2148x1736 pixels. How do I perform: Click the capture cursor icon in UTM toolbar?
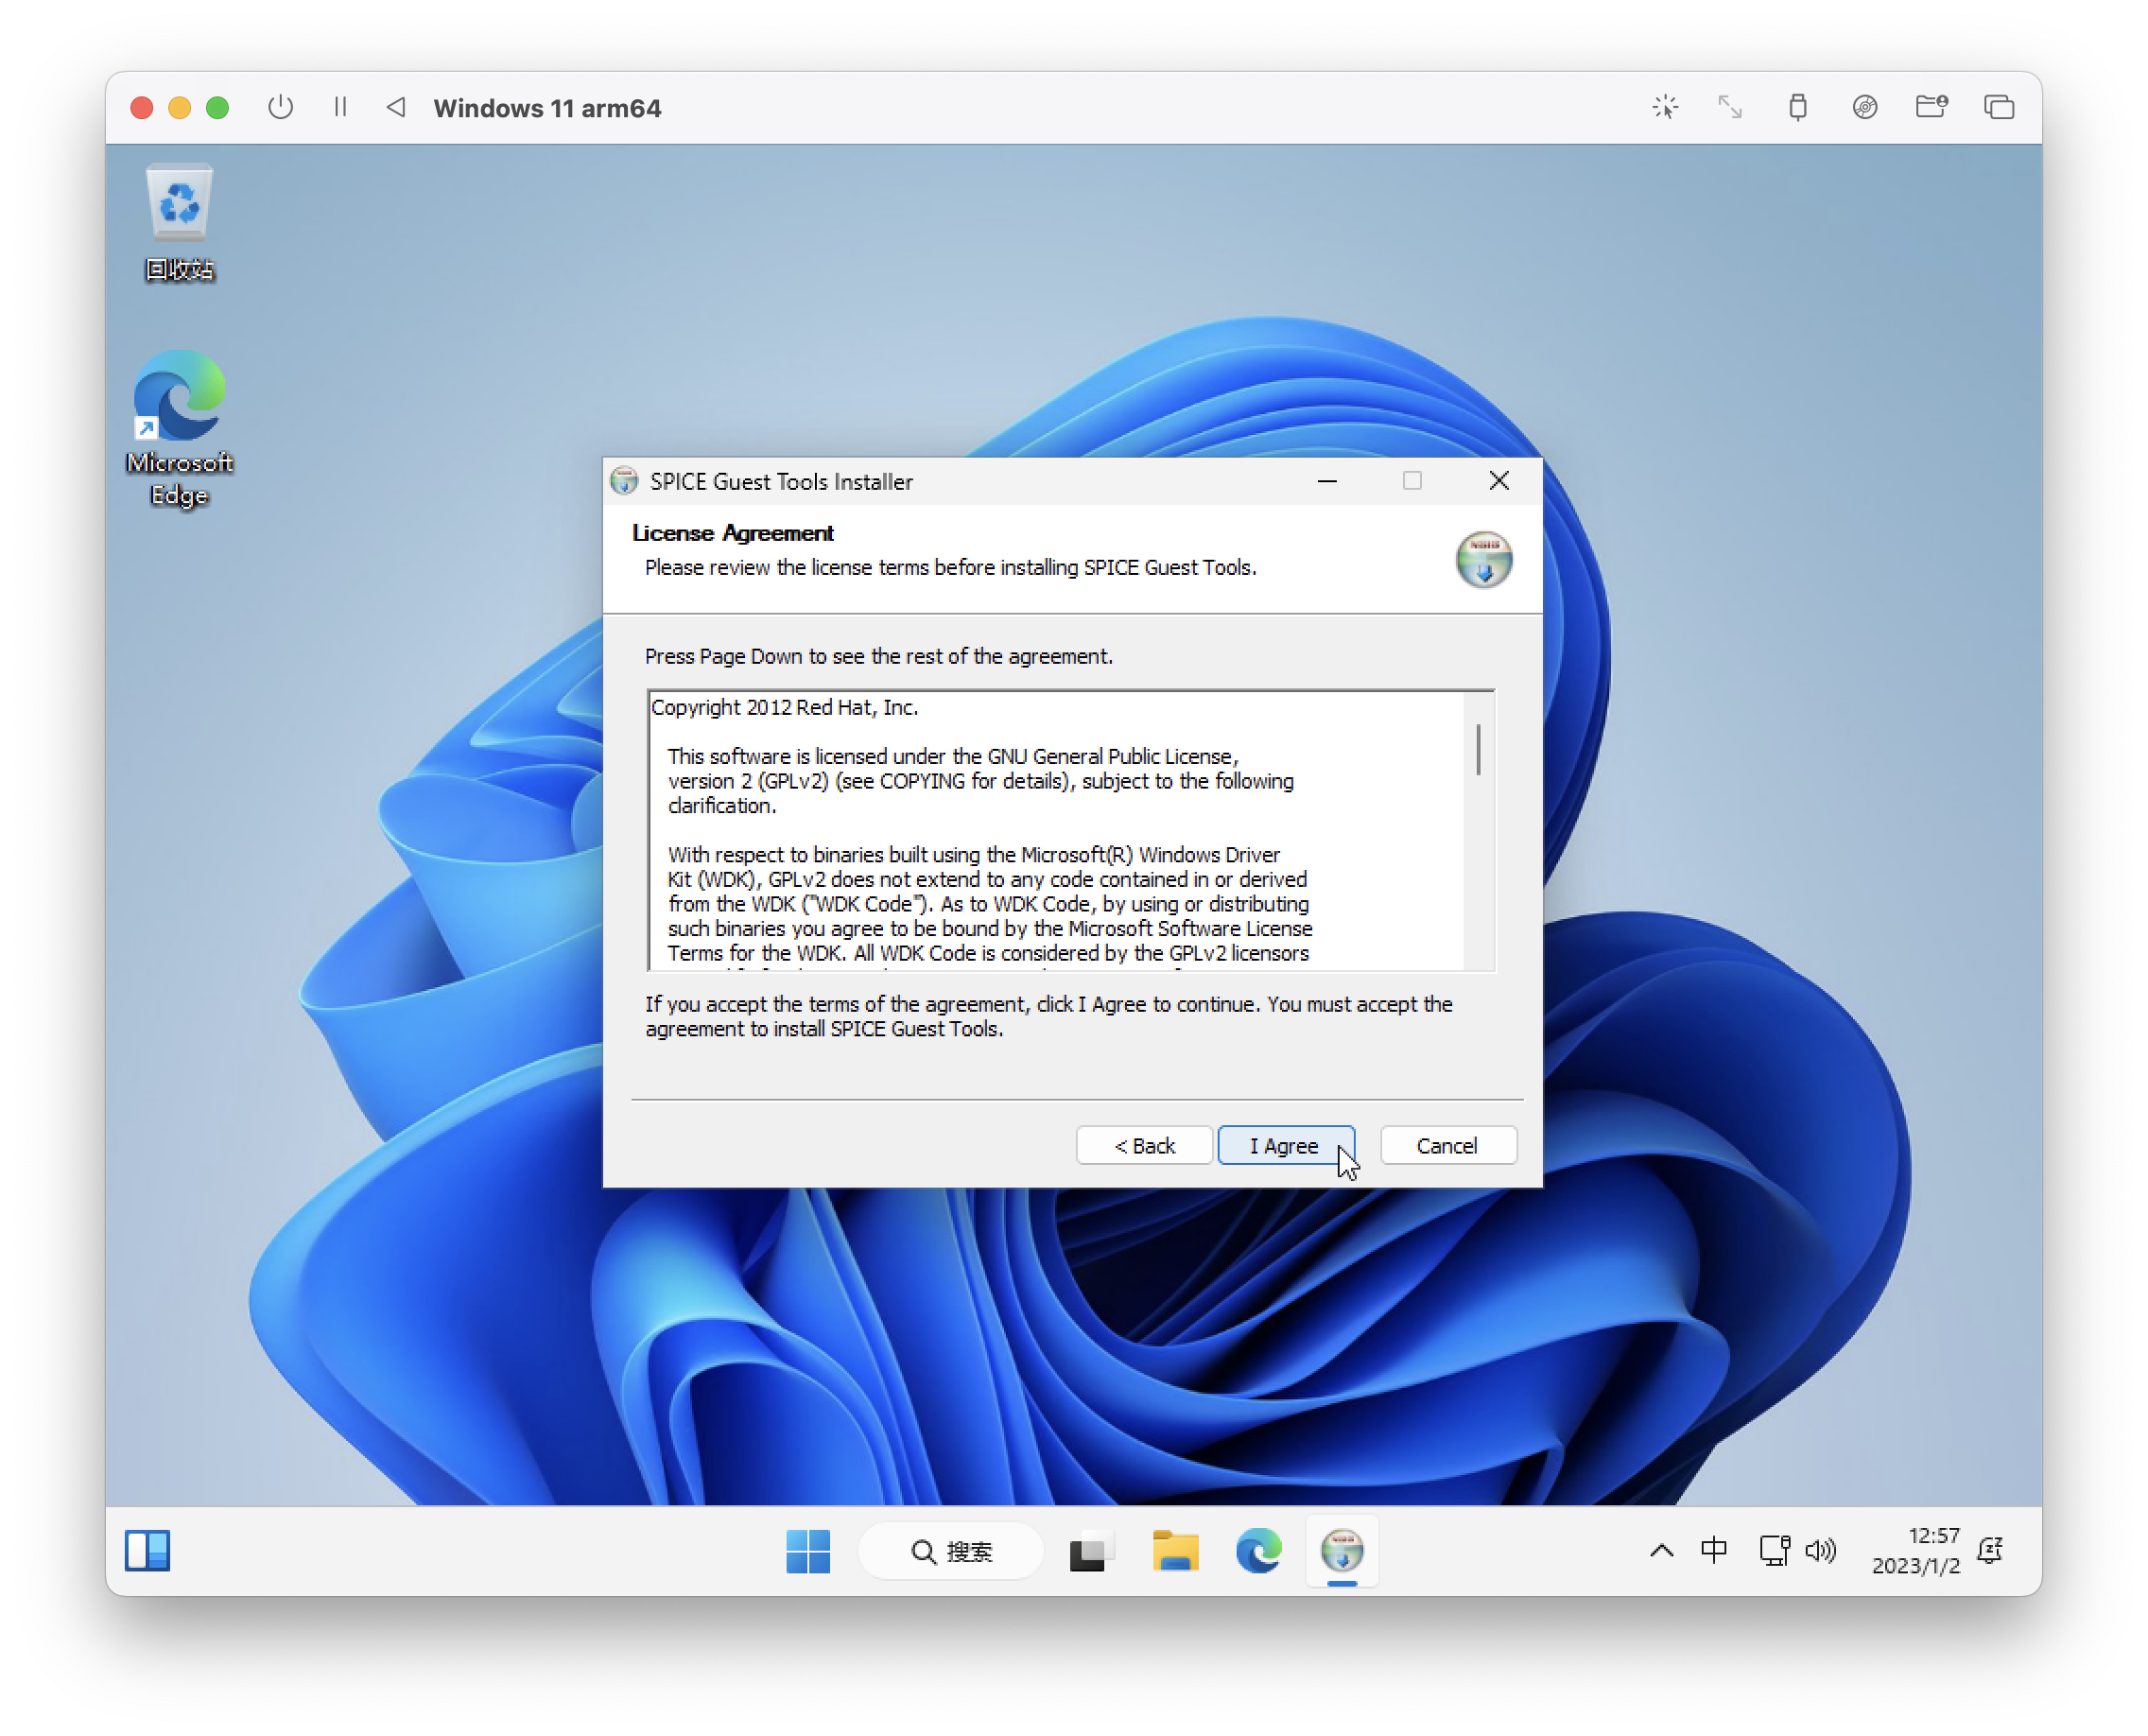pos(1665,107)
